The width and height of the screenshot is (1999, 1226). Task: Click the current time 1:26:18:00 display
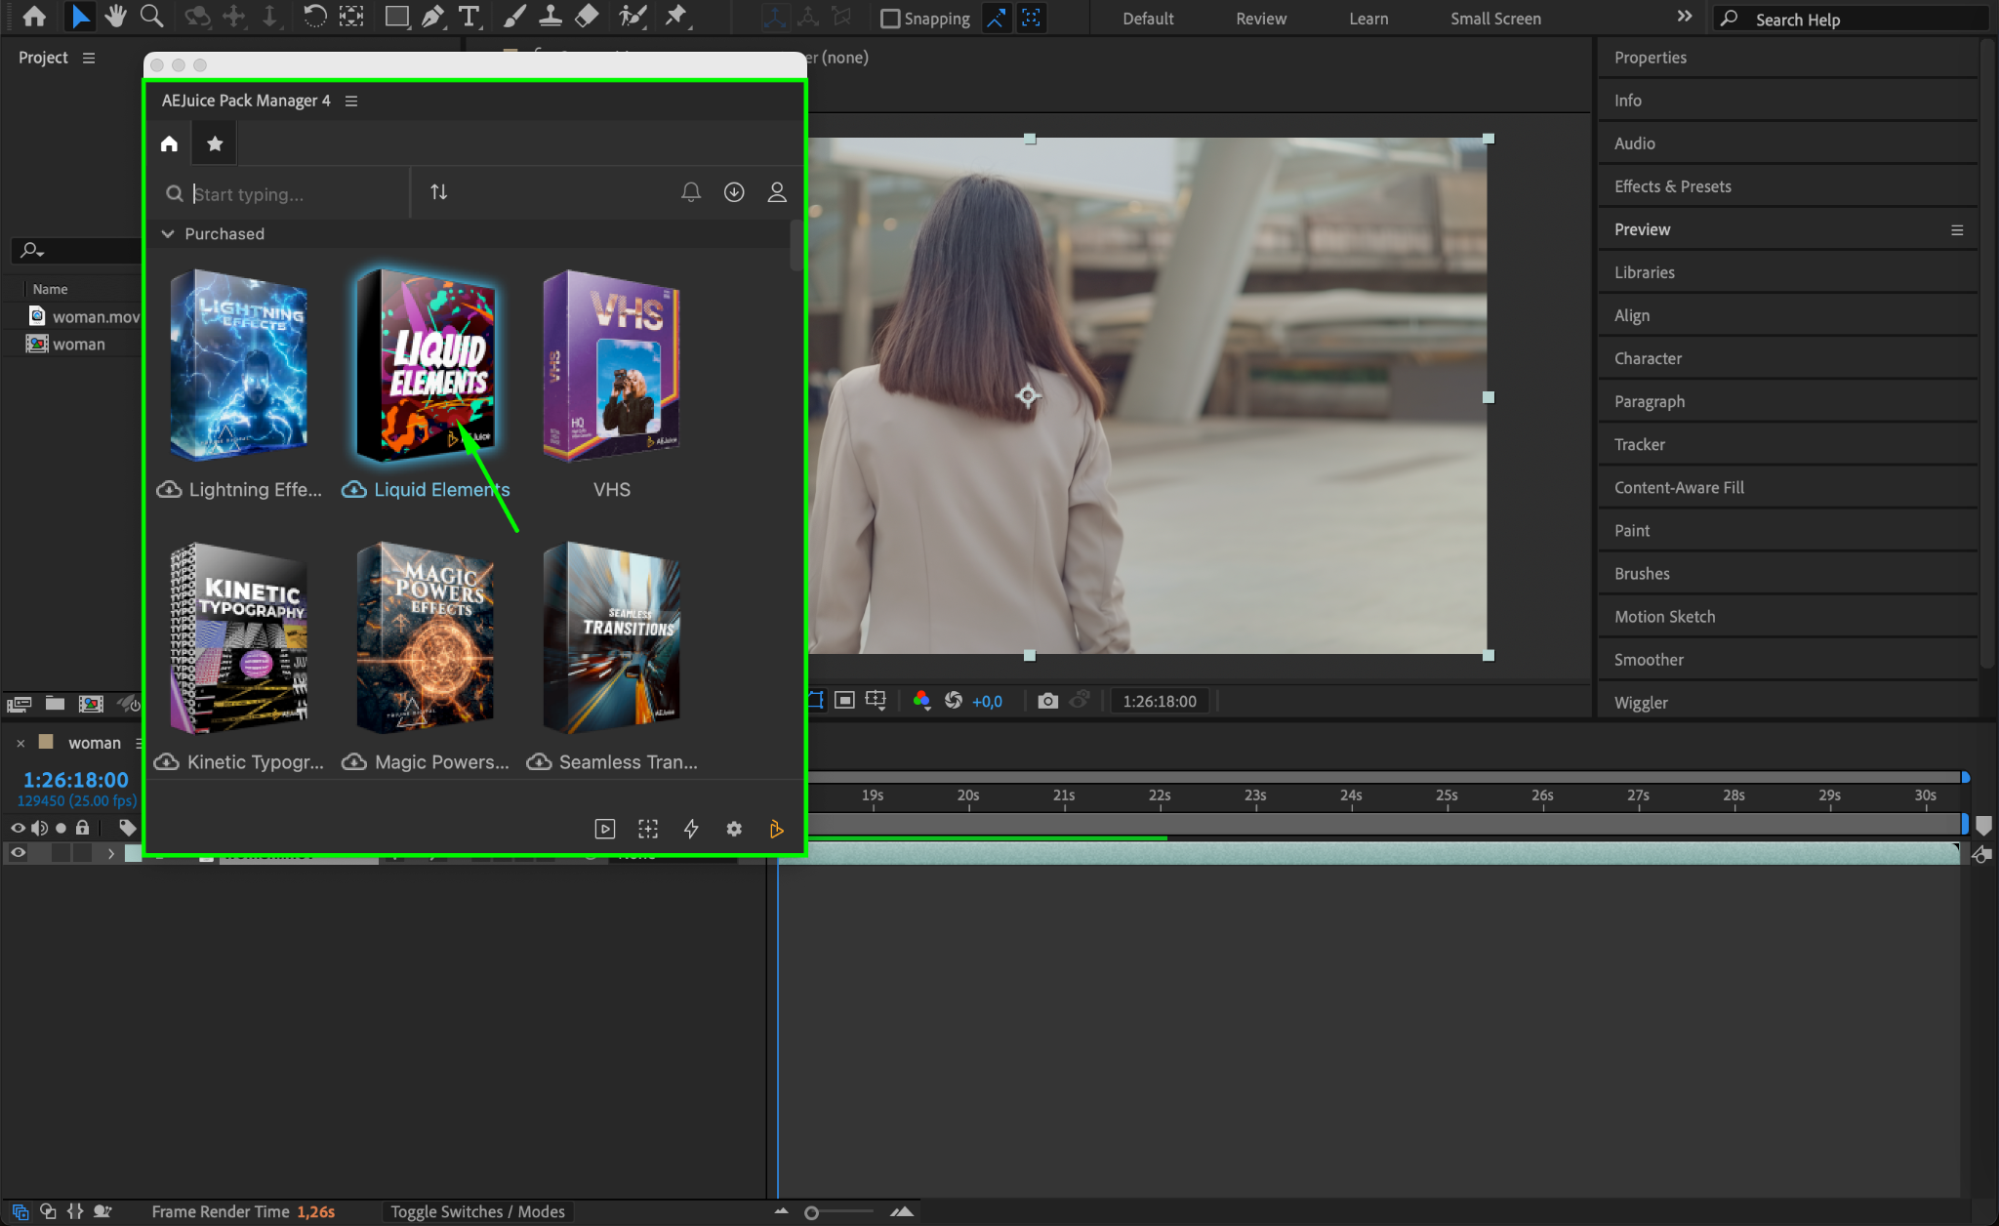76,780
